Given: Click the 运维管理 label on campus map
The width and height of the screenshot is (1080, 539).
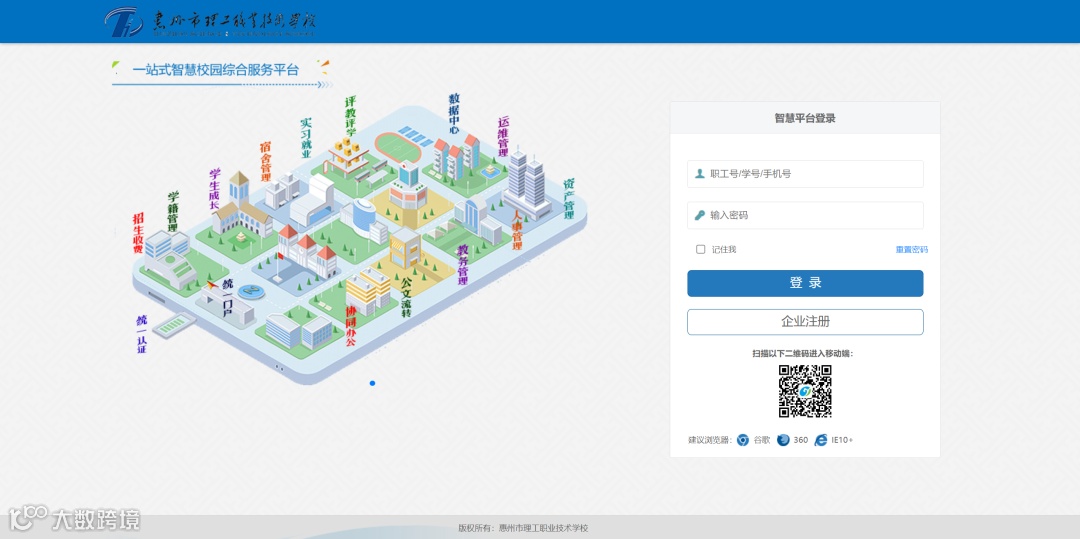Looking at the screenshot, I should (x=503, y=136).
